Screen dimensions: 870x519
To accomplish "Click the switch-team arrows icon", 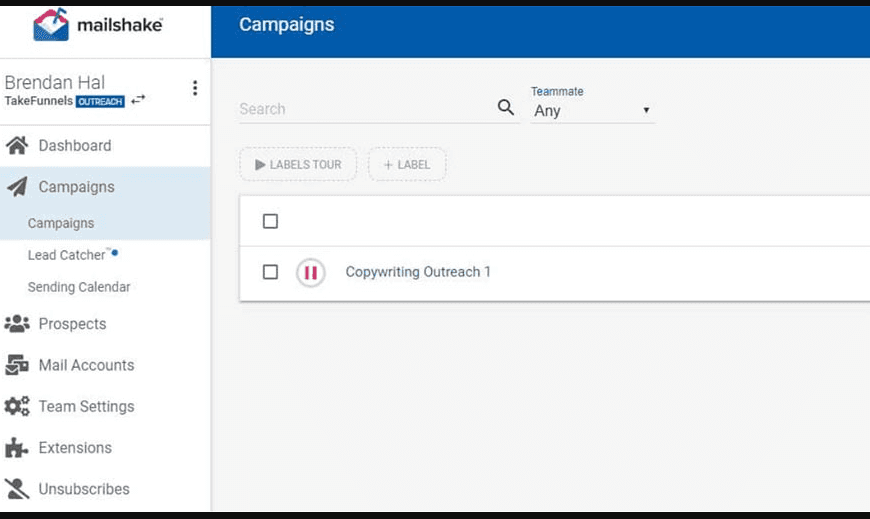I will (138, 99).
